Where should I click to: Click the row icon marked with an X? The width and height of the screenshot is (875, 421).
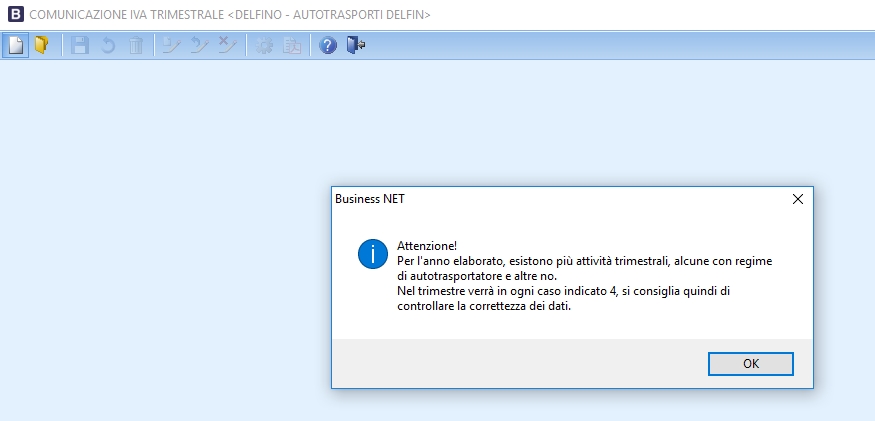(x=227, y=46)
